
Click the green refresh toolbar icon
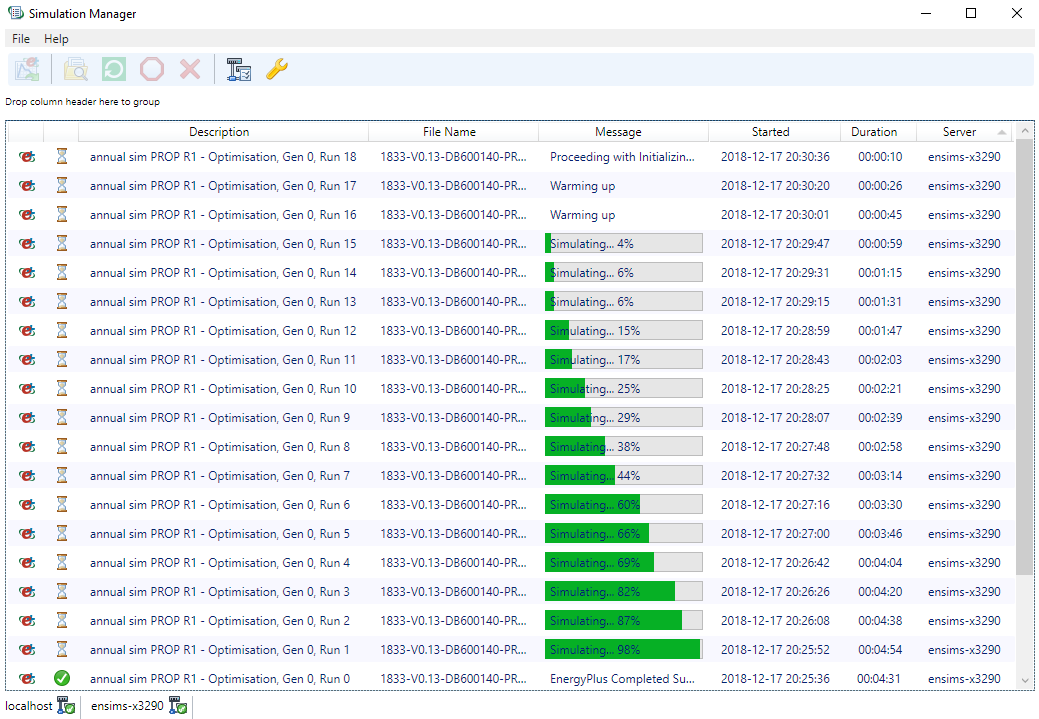click(114, 69)
